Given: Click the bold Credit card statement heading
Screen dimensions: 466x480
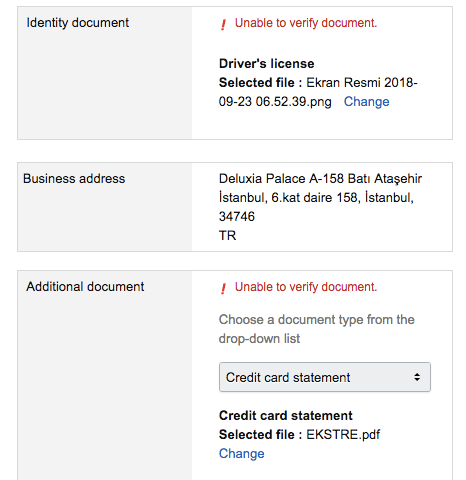Looking at the screenshot, I should [x=286, y=416].
